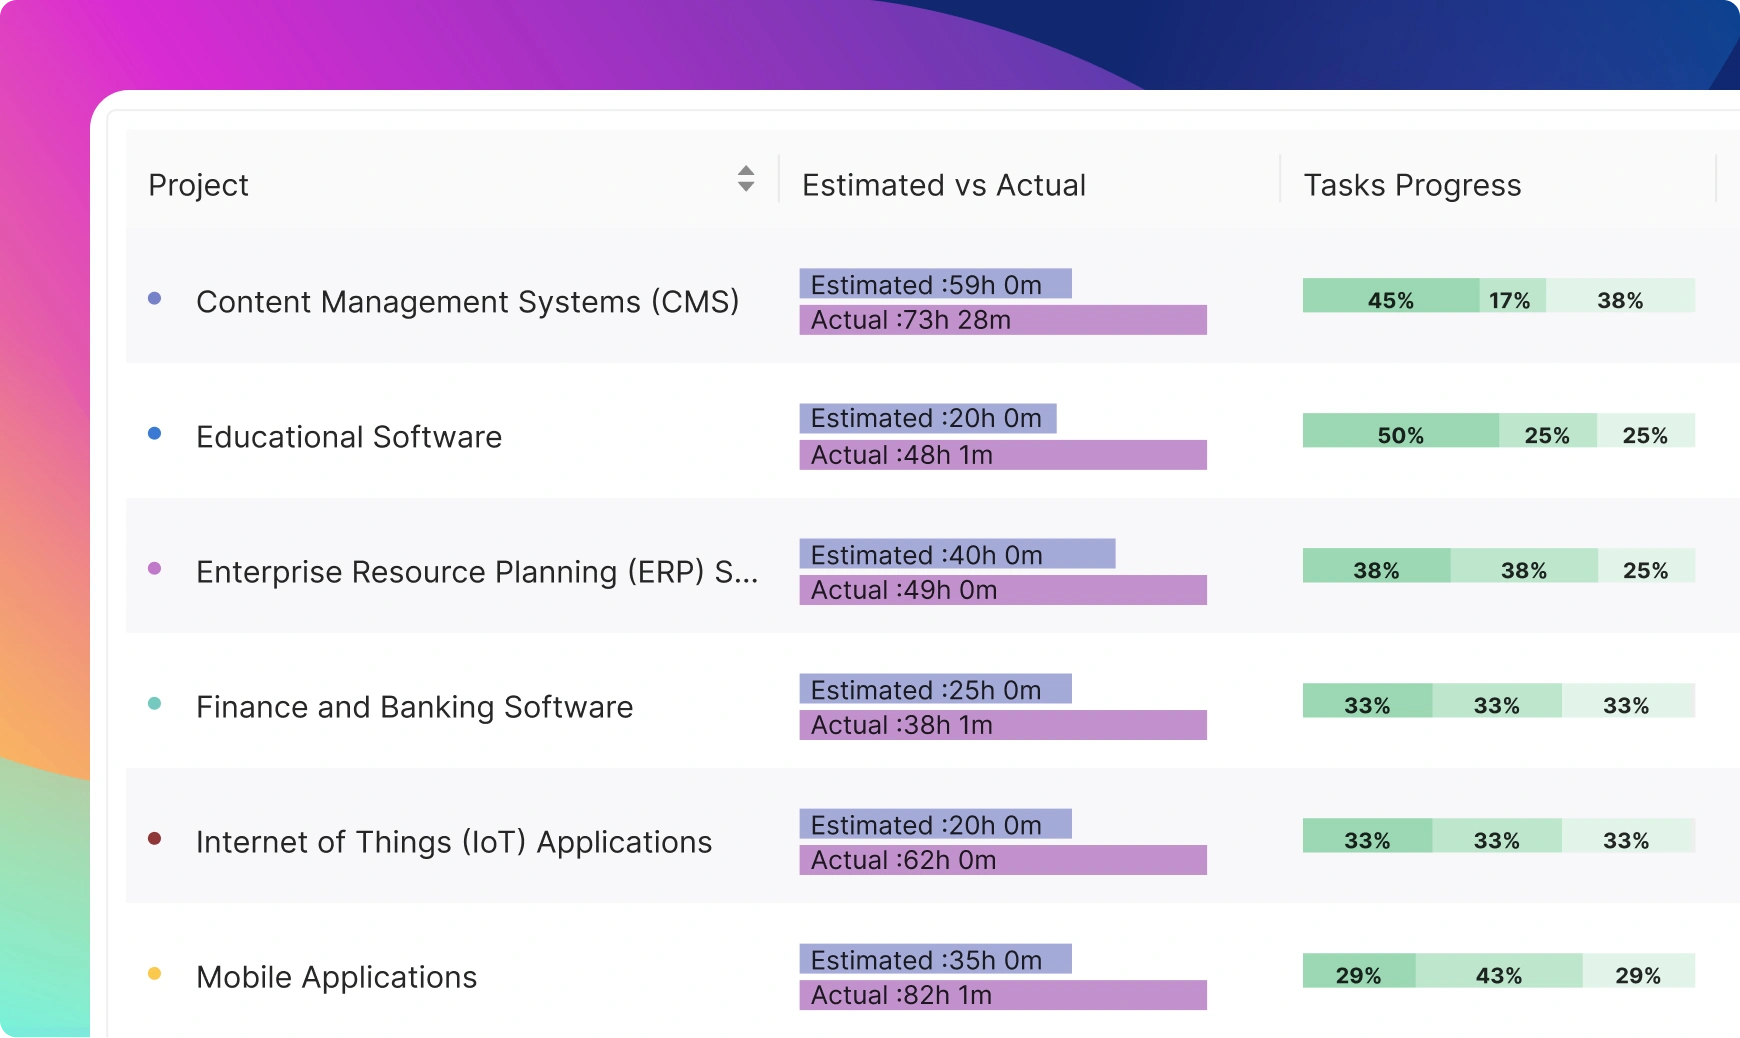Click the teal dot beside Finance and Banking

[x=154, y=703]
